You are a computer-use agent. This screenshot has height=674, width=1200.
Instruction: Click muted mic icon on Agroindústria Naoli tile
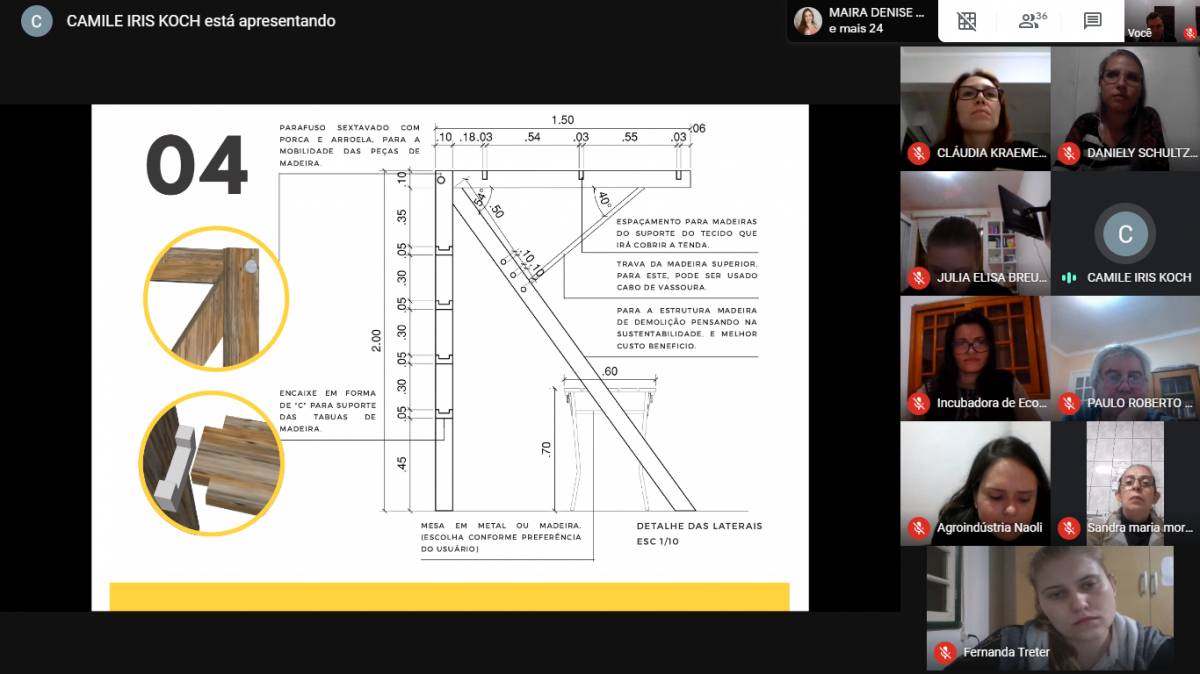point(918,528)
